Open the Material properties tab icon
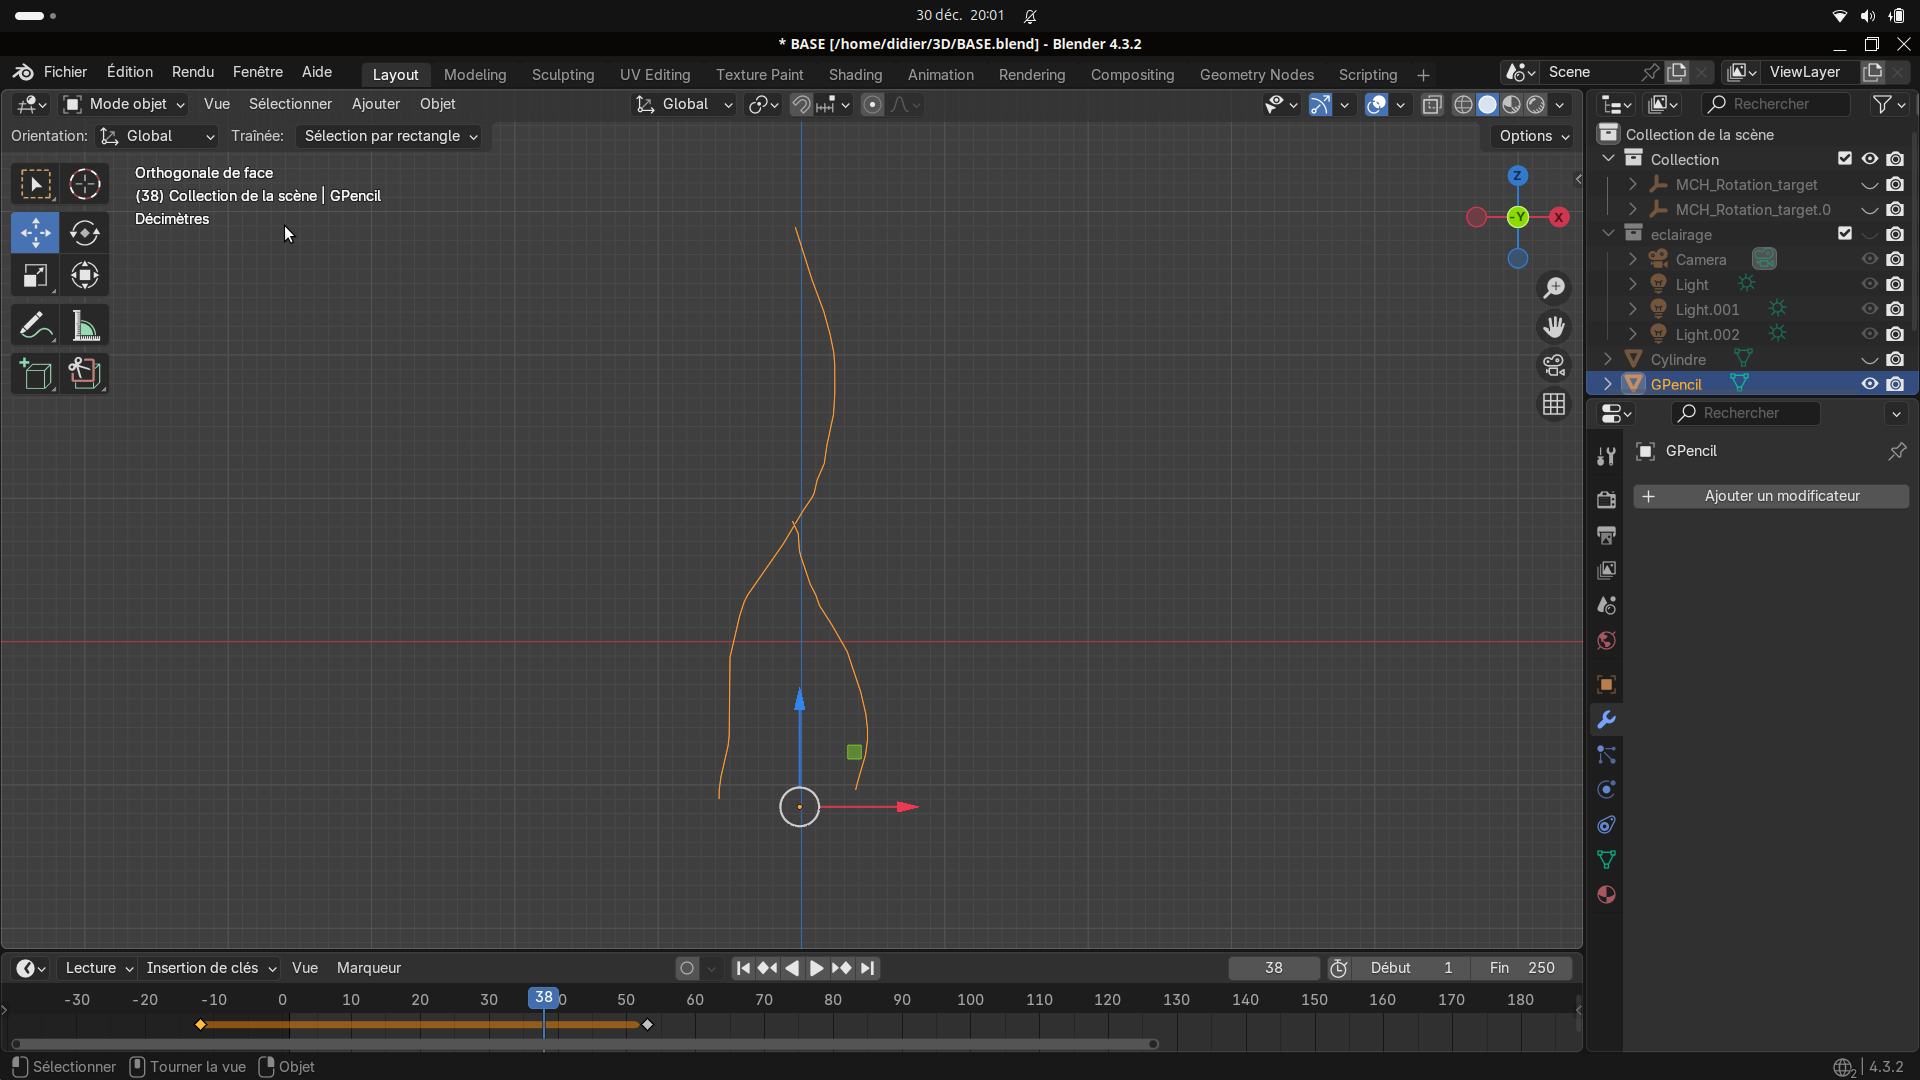 pyautogui.click(x=1606, y=895)
